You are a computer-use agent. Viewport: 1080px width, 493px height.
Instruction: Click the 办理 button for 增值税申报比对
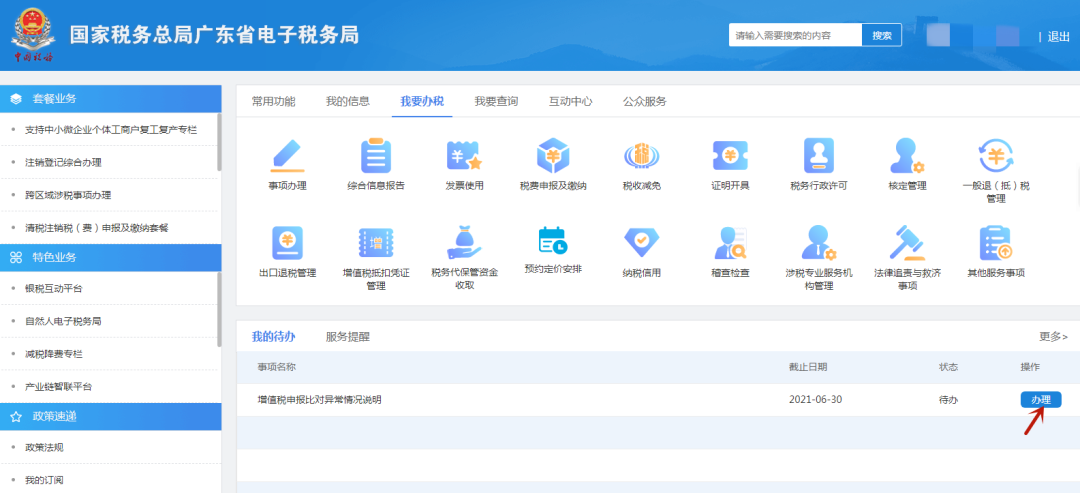1041,399
